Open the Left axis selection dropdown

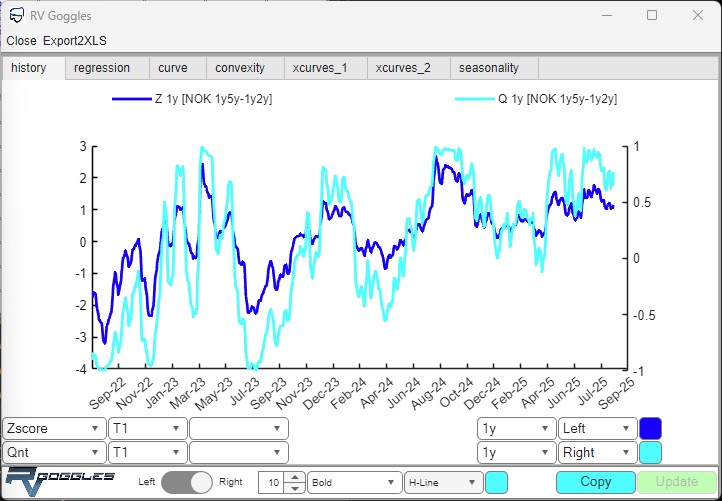click(597, 428)
